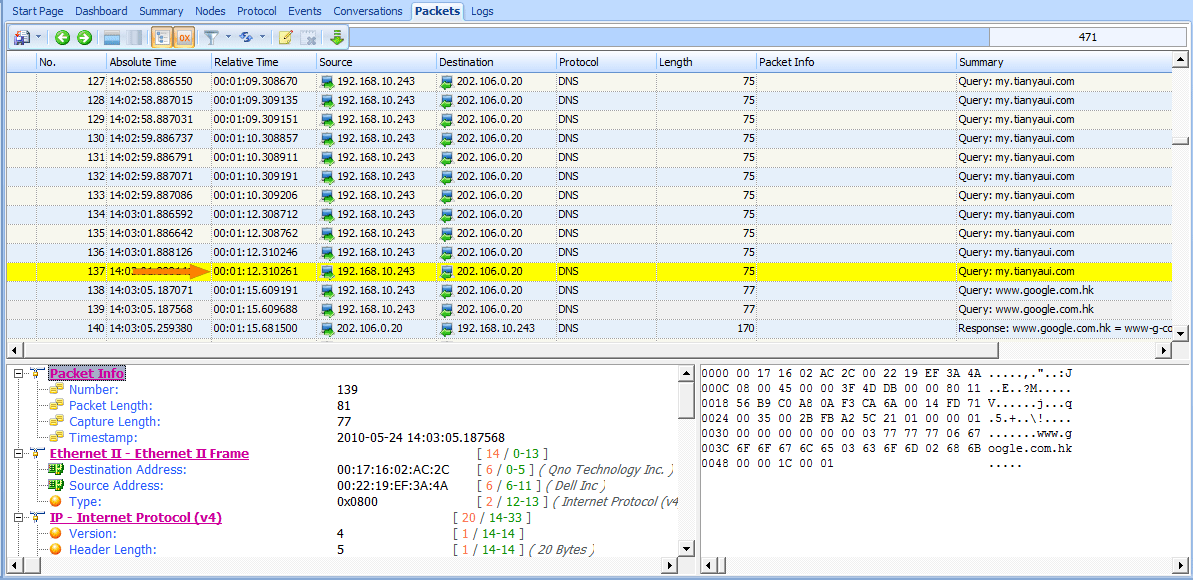Open the refresh dropdown arrow
Viewport: 1193px width, 580px height.
click(x=262, y=37)
